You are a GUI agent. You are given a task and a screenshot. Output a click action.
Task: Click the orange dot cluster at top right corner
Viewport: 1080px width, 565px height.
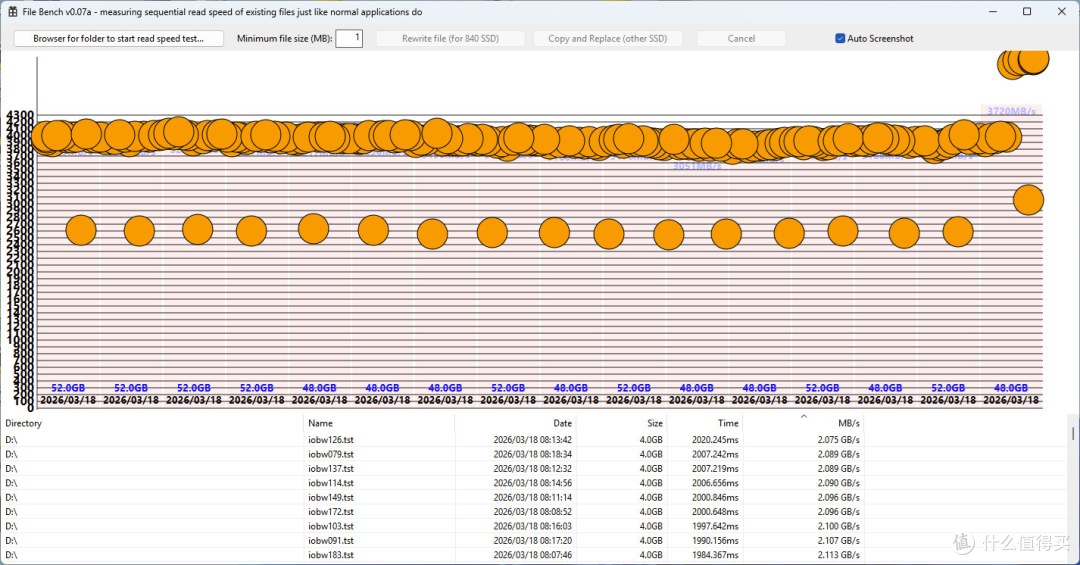(x=1024, y=63)
